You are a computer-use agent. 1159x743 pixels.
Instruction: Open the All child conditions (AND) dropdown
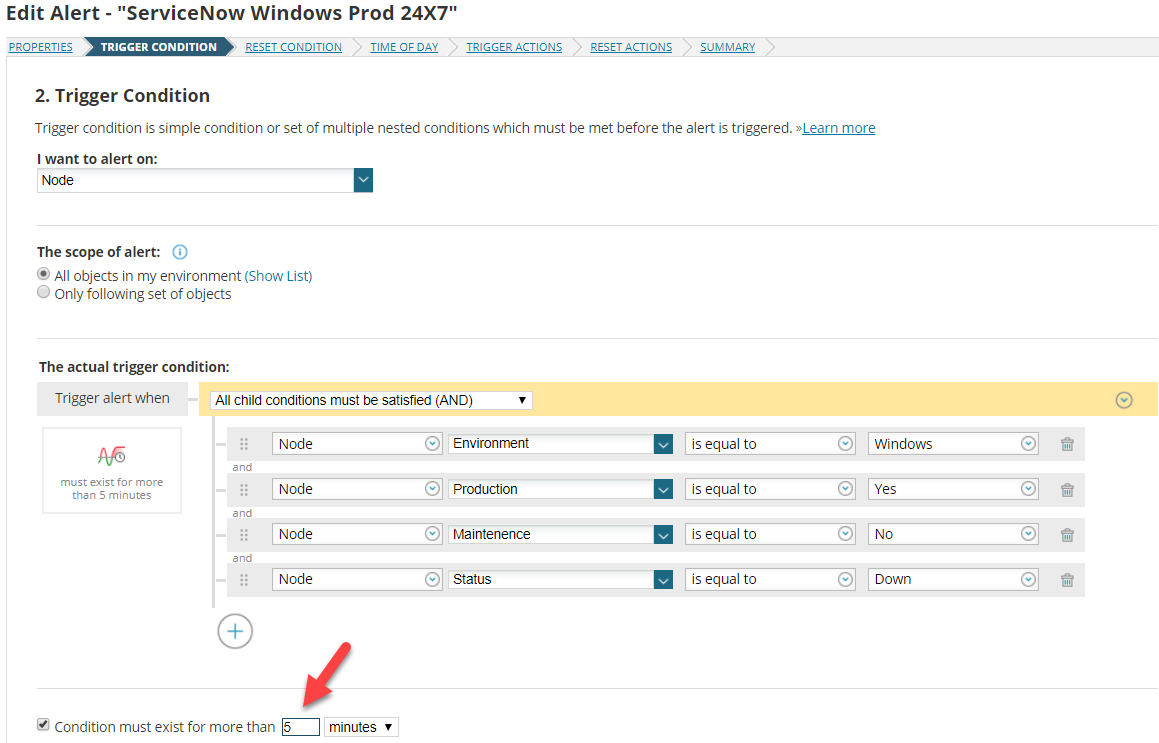pos(371,400)
